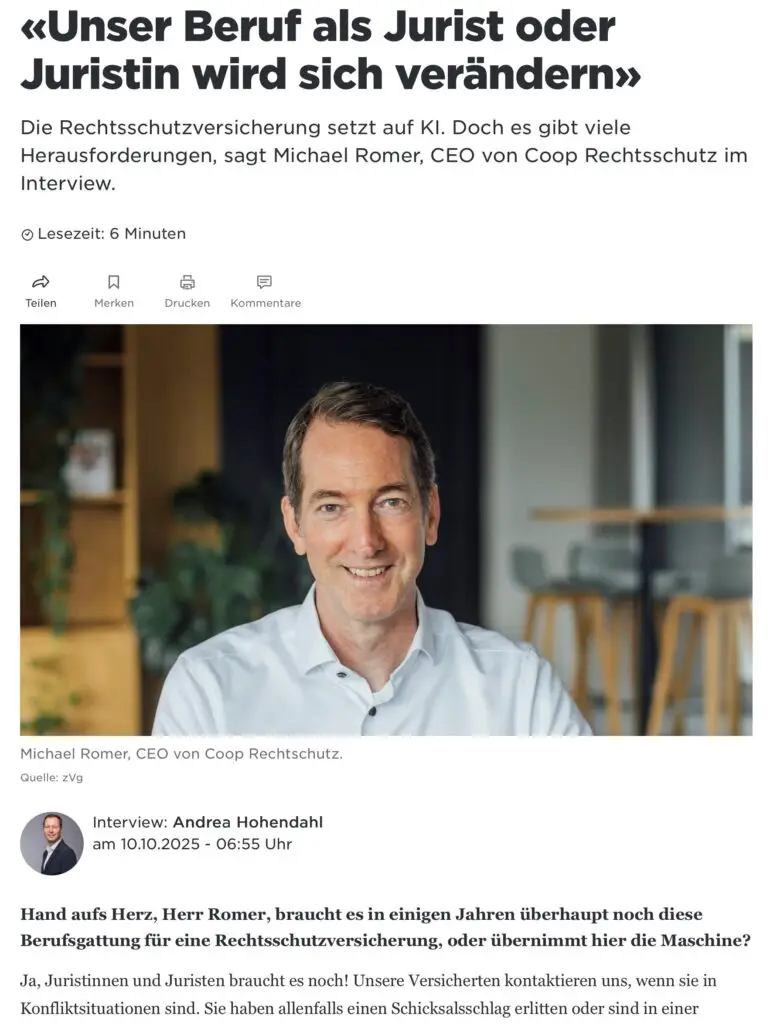The width and height of the screenshot is (770, 1024).
Task: Click the round author avatar photo
Action: pyautogui.click(x=52, y=843)
